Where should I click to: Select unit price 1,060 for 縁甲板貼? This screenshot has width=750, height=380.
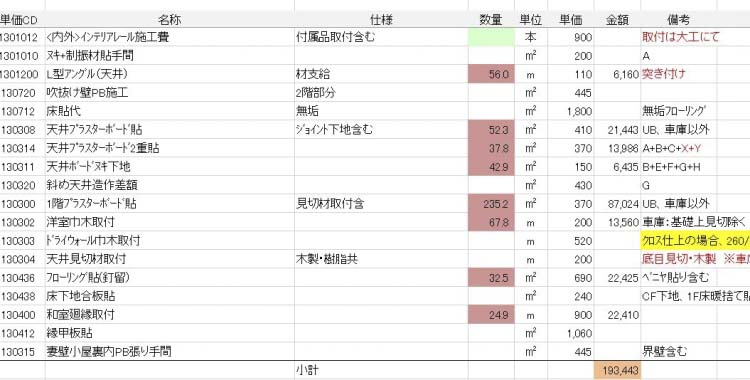point(571,333)
